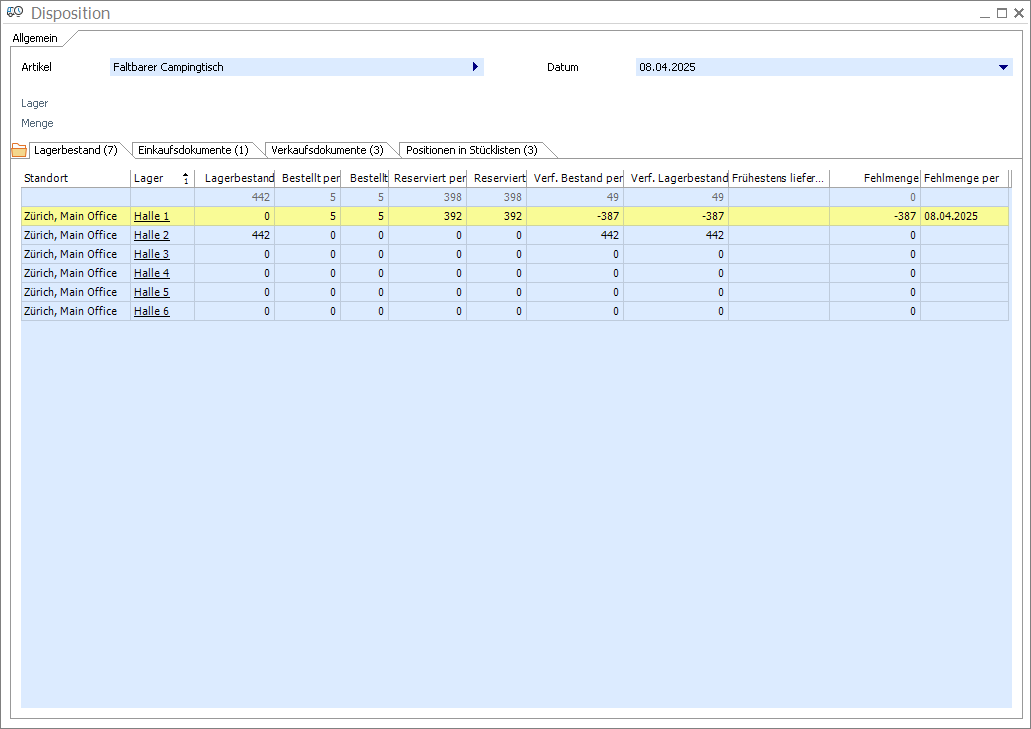This screenshot has height=729, width=1031.
Task: Open the Halle 2 warehouse link
Action: pos(151,235)
